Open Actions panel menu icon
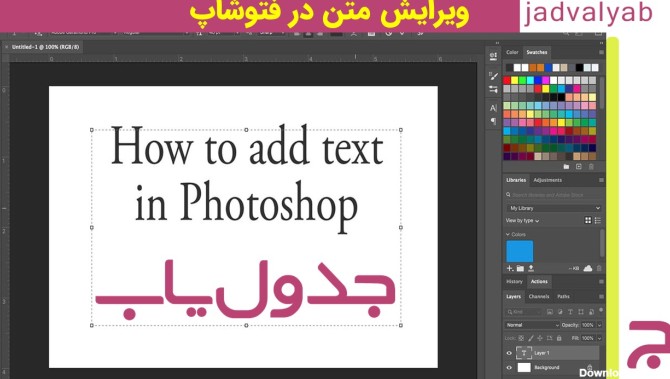Image resolution: width=670 pixels, height=379 pixels. (601, 282)
